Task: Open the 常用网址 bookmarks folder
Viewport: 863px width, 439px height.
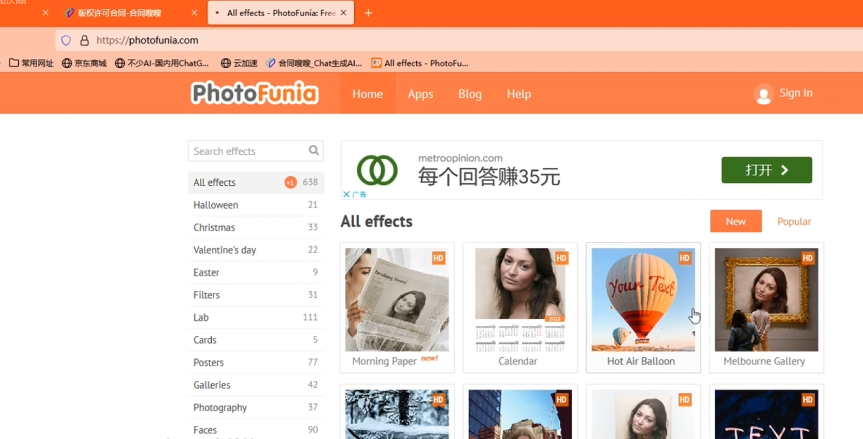Action: [31, 63]
